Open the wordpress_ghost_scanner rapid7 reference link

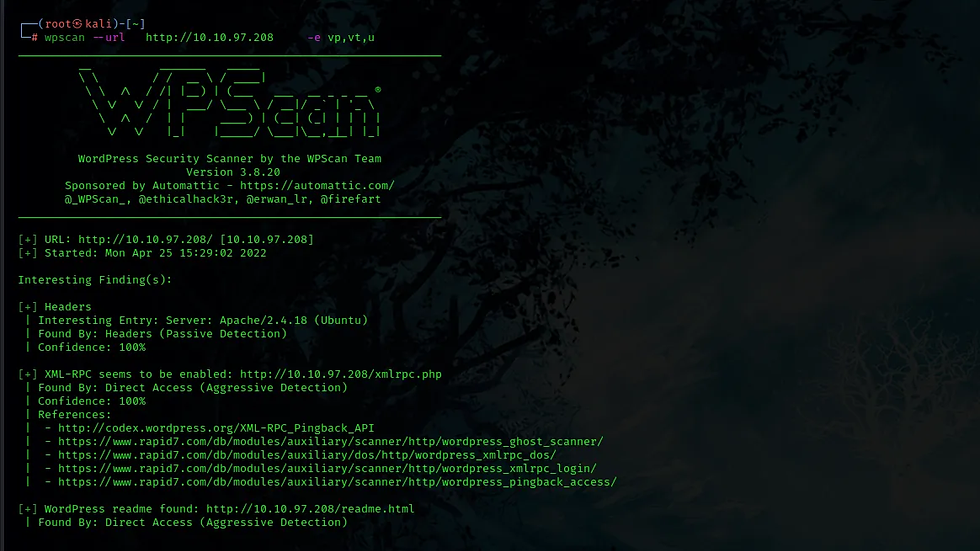331,442
